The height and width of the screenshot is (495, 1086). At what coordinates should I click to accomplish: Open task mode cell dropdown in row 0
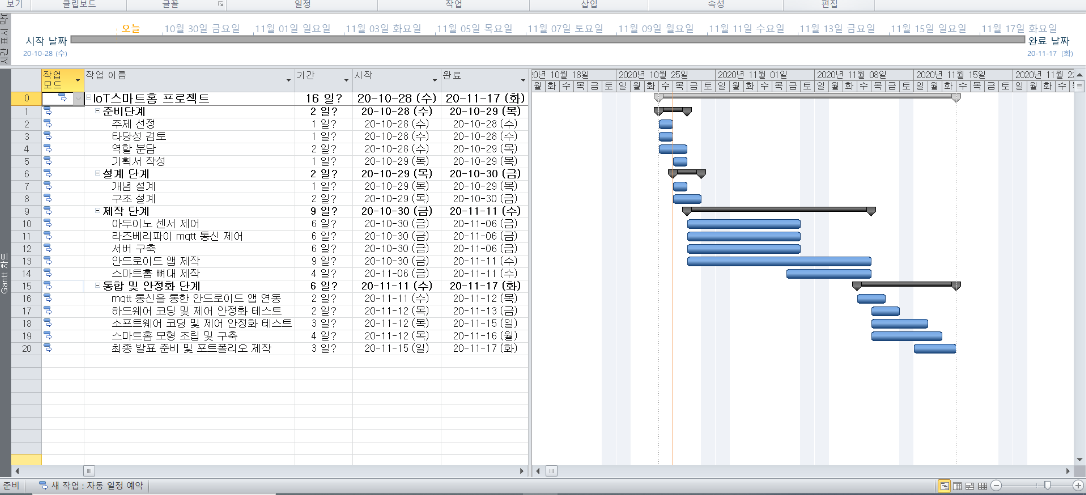click(78, 98)
